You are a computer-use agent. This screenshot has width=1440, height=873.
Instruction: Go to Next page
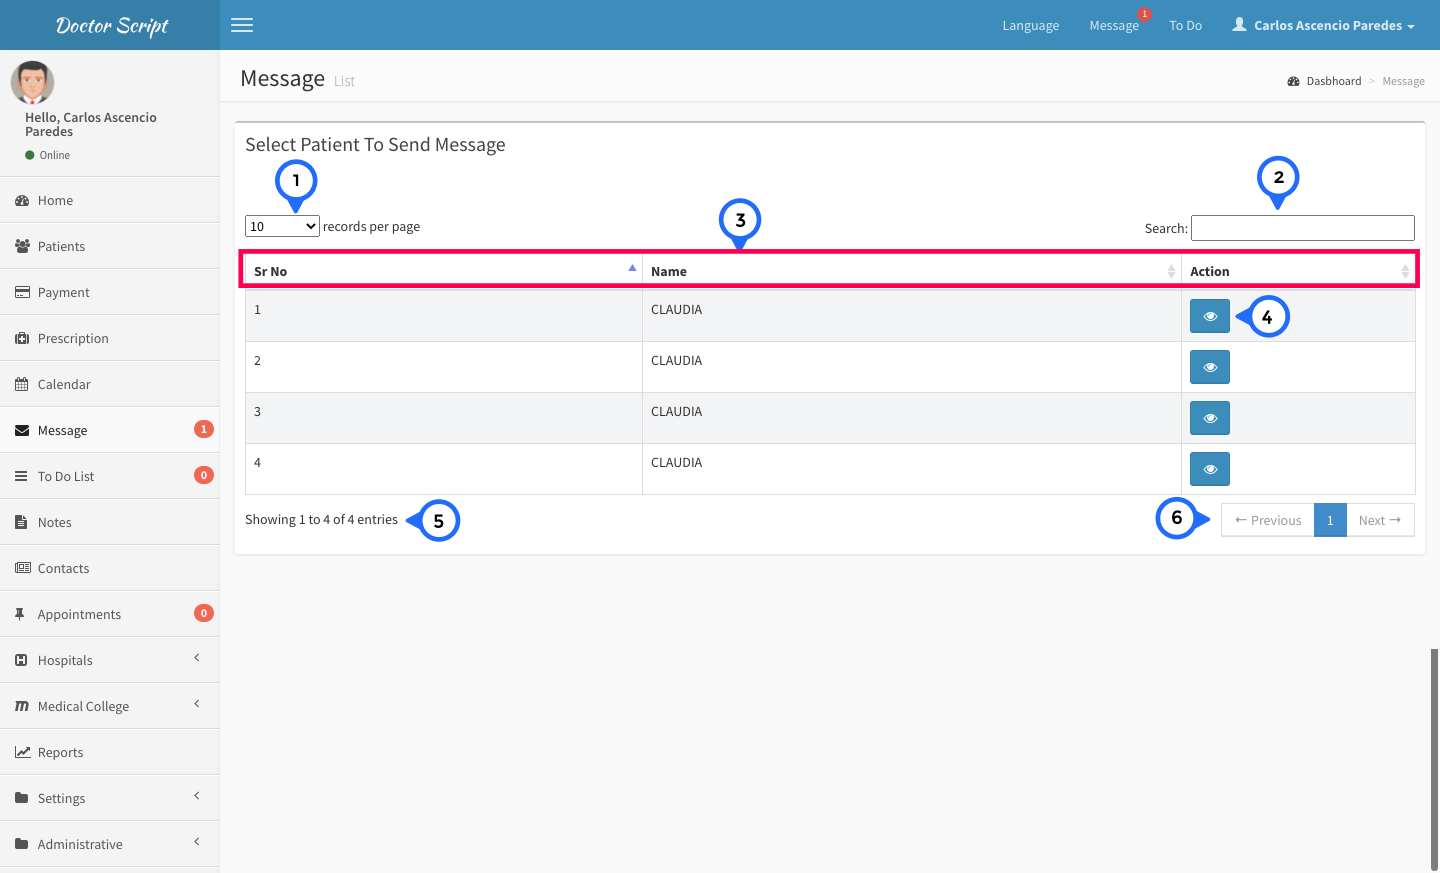(1380, 520)
